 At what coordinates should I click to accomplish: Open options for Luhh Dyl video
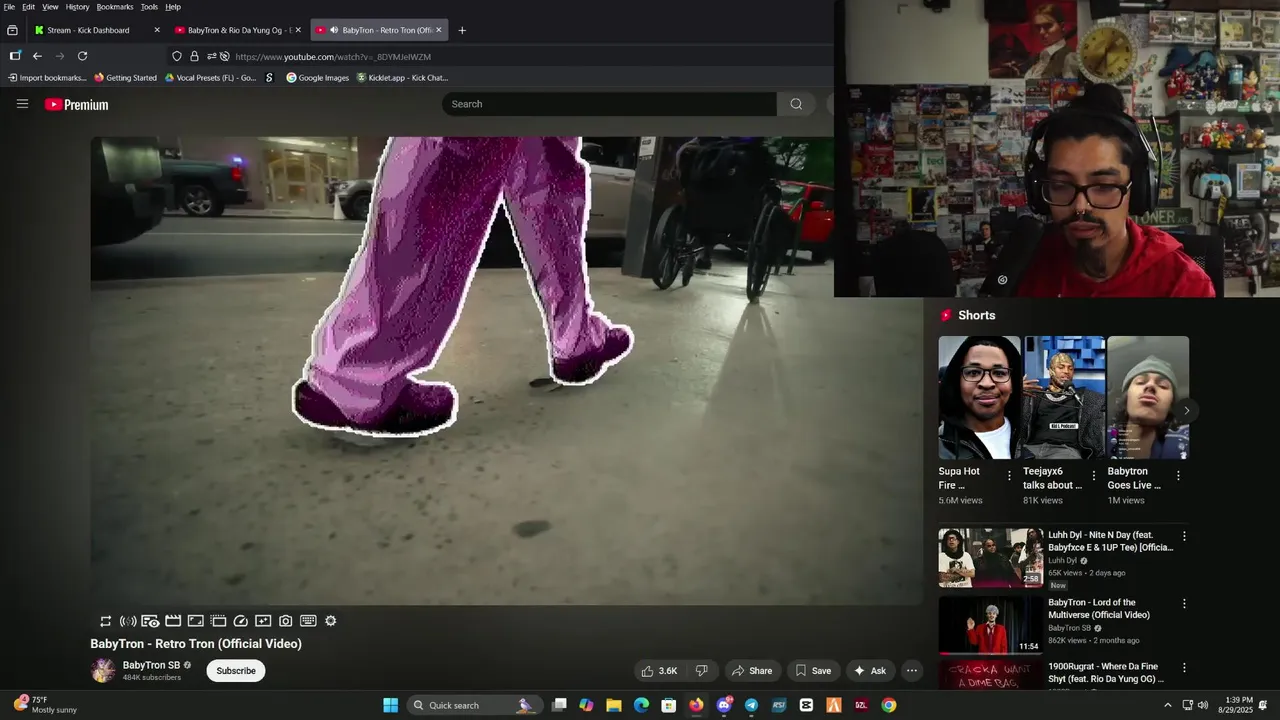coord(1184,536)
